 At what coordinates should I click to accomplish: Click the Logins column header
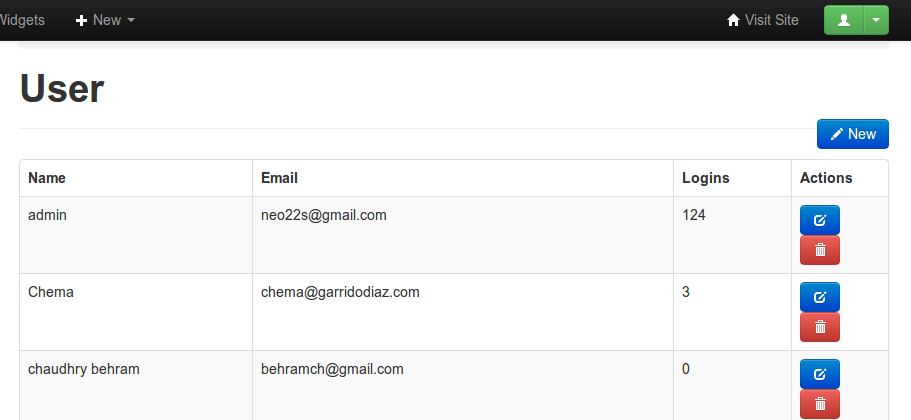pyautogui.click(x=705, y=178)
